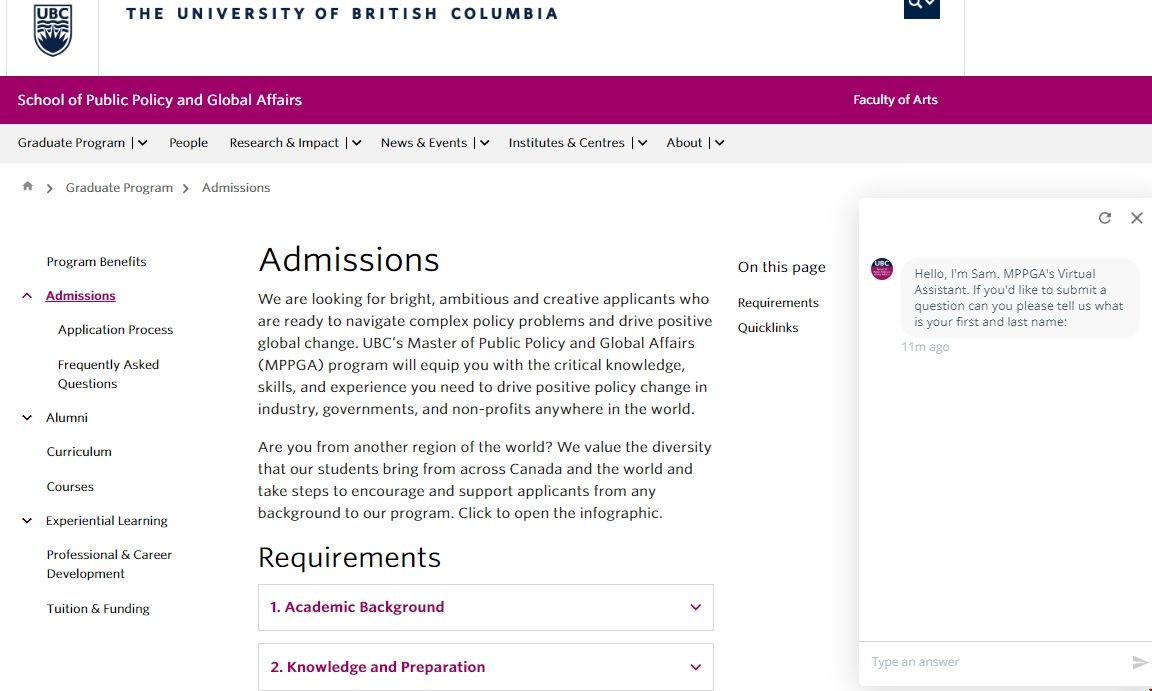Close the MPPGA virtual assistant chat

[1136, 217]
